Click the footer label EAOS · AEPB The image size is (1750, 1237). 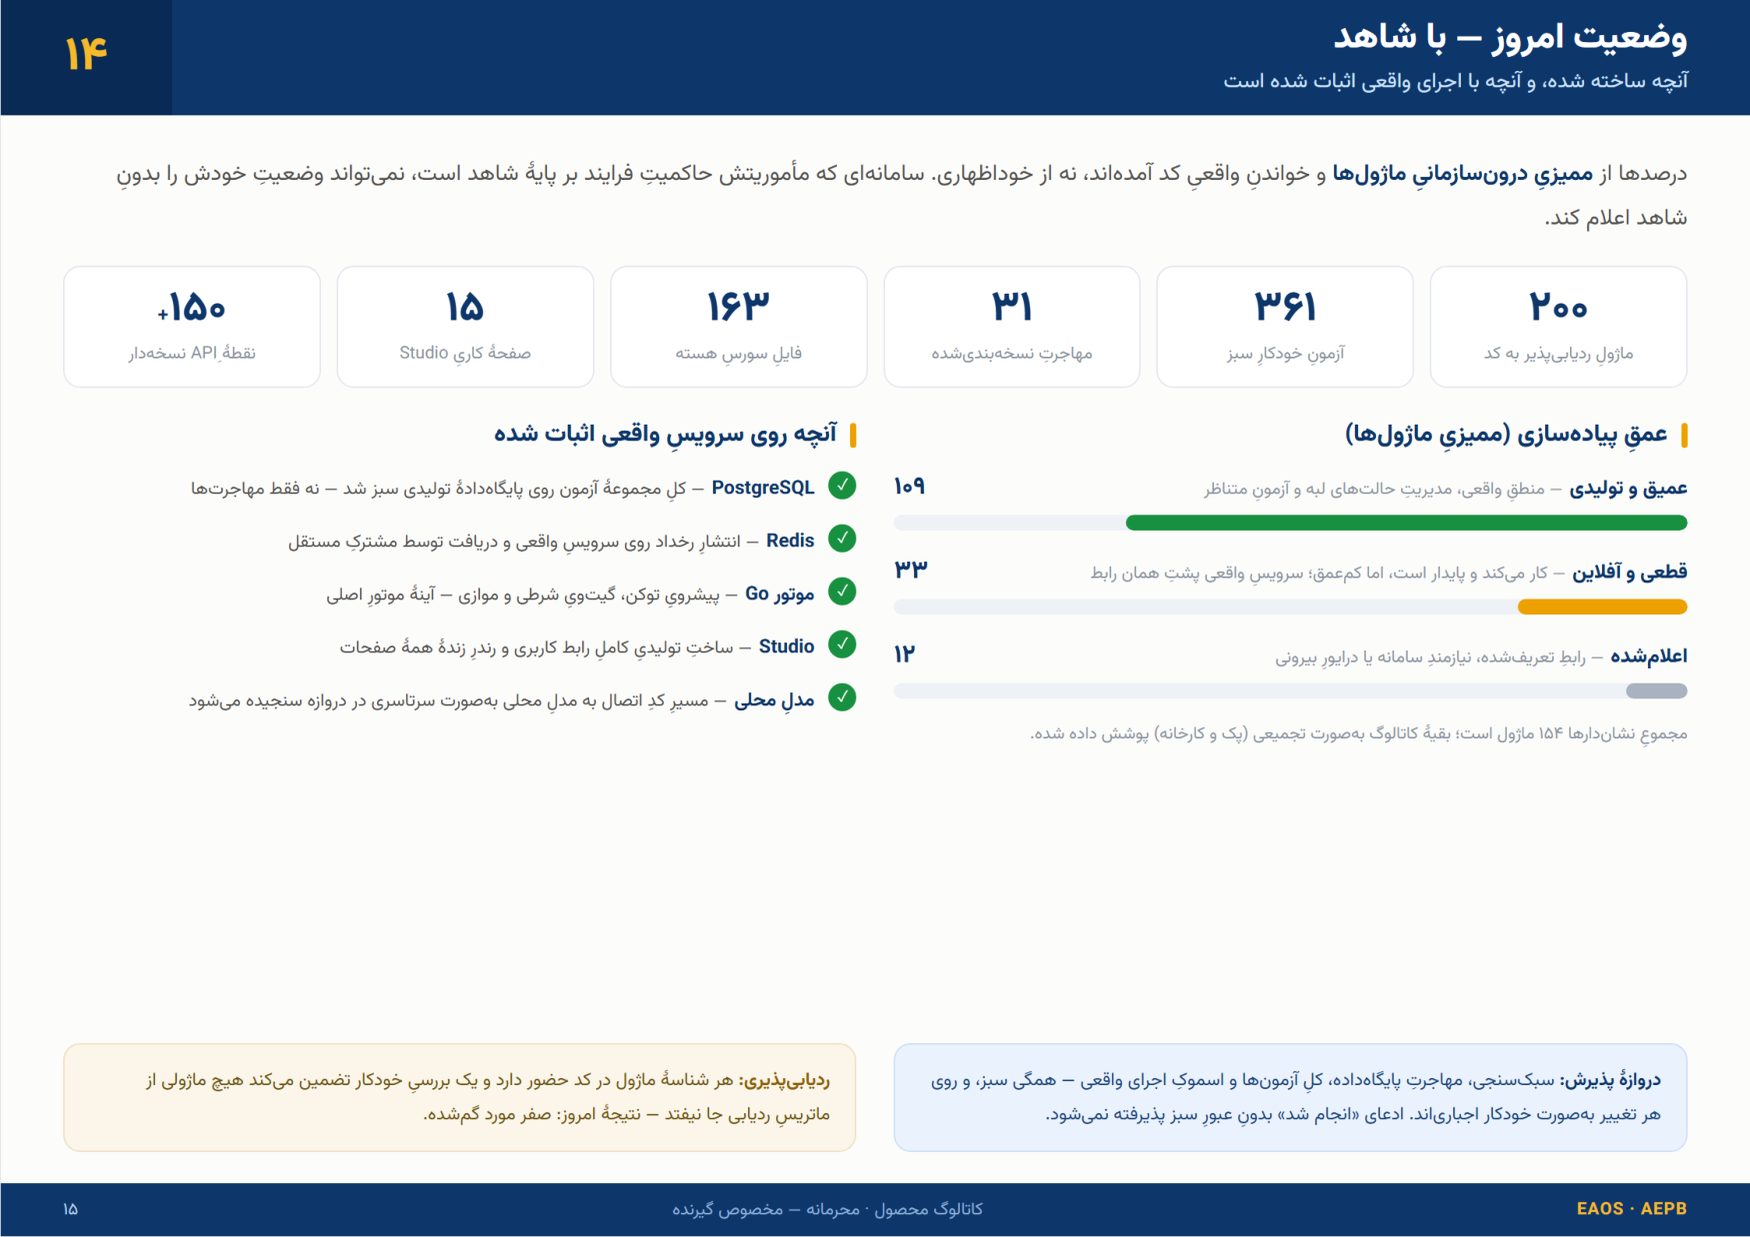(1632, 1208)
